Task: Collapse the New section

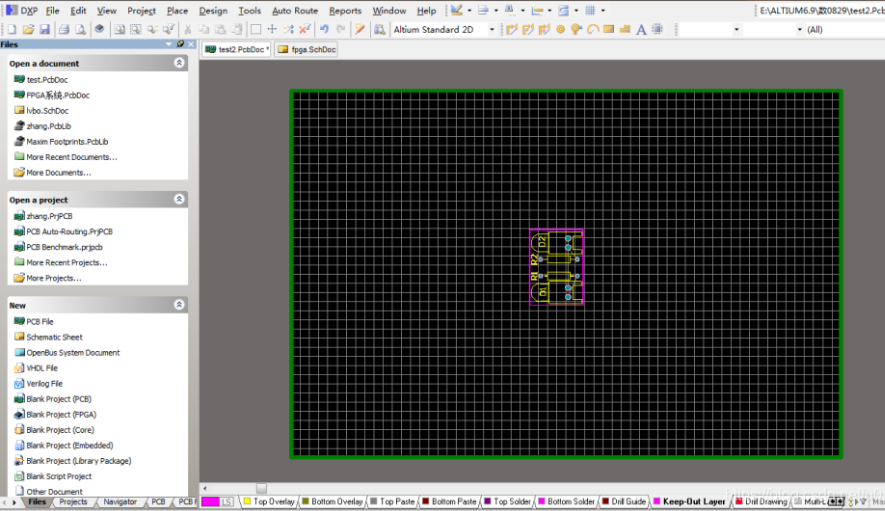Action: point(179,305)
